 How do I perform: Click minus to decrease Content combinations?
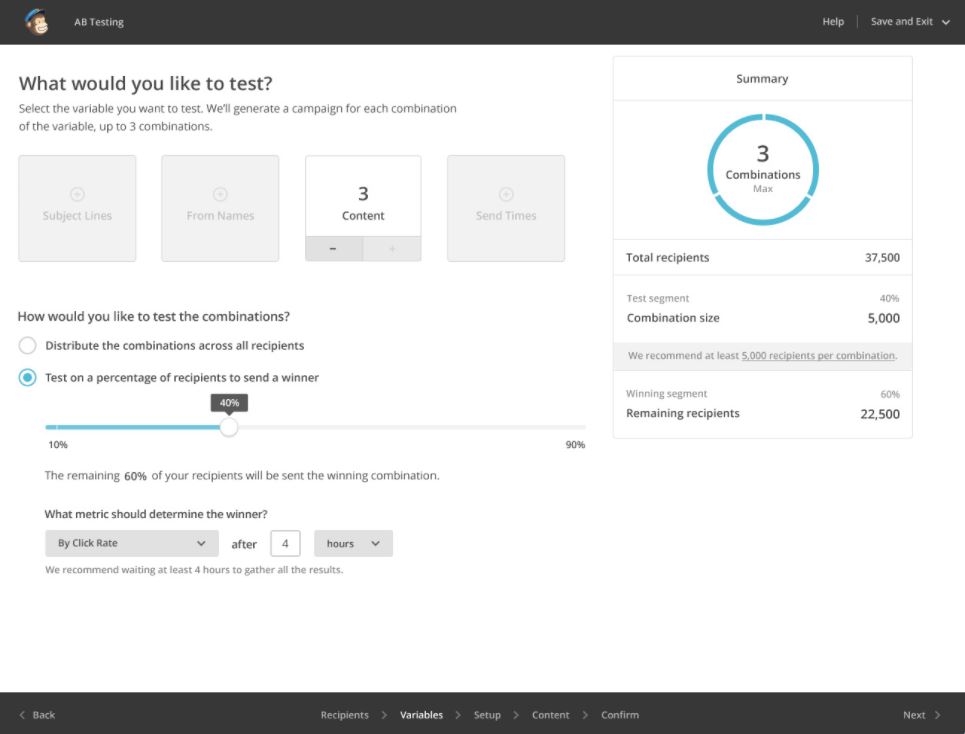333,248
